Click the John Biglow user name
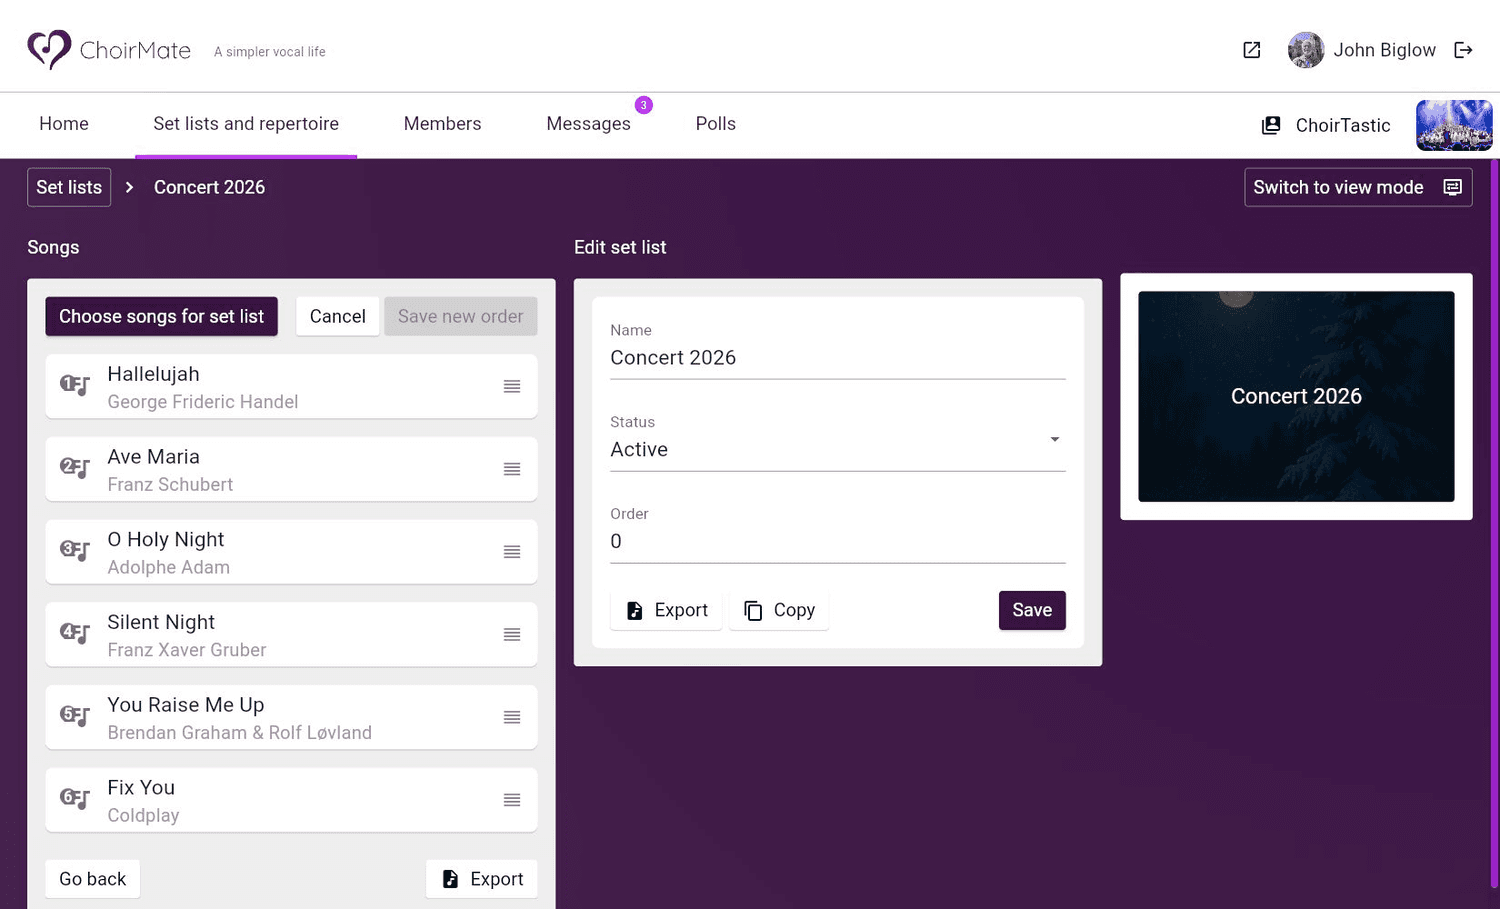 pyautogui.click(x=1384, y=50)
